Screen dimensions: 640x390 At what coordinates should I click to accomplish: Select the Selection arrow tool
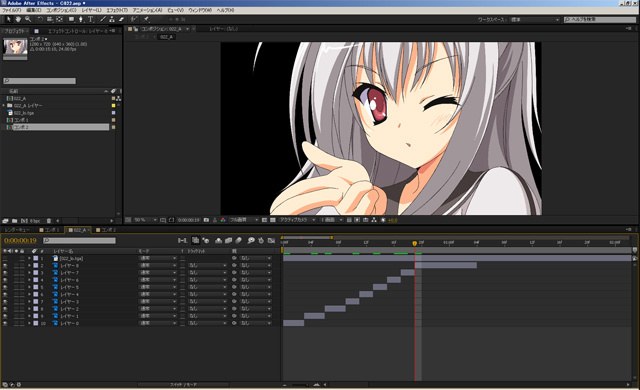[x=8, y=19]
